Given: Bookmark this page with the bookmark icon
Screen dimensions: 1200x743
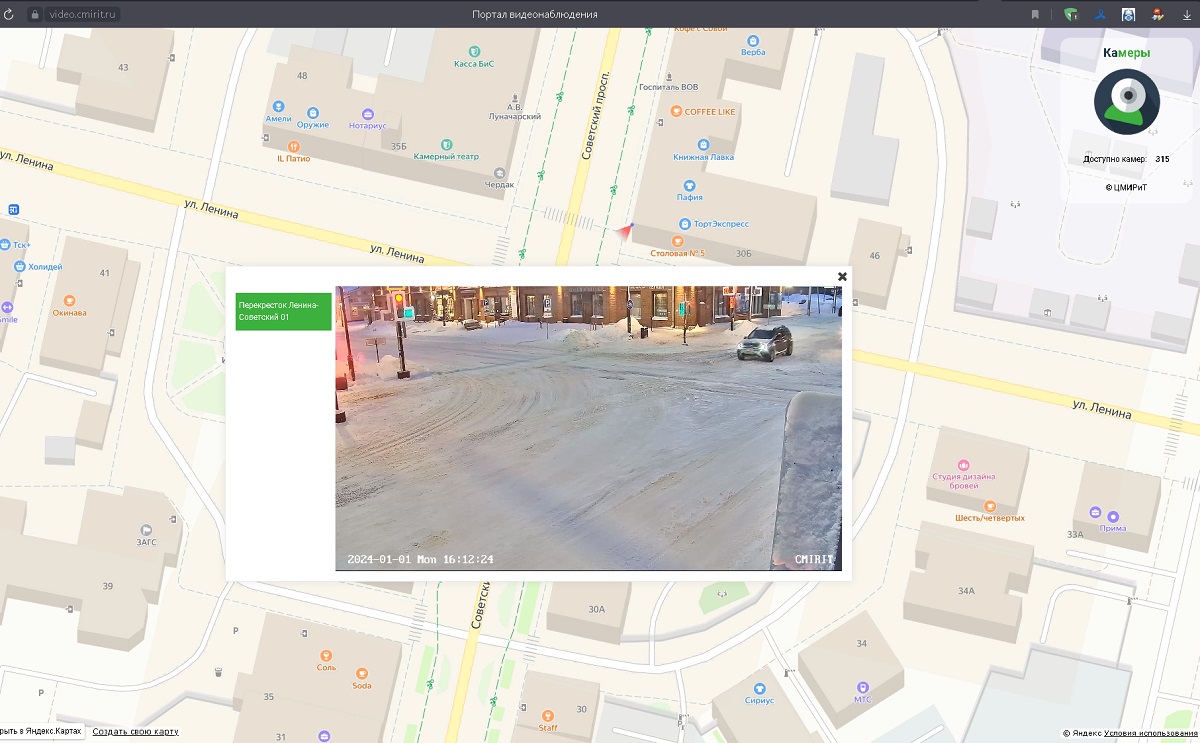Looking at the screenshot, I should (1035, 14).
